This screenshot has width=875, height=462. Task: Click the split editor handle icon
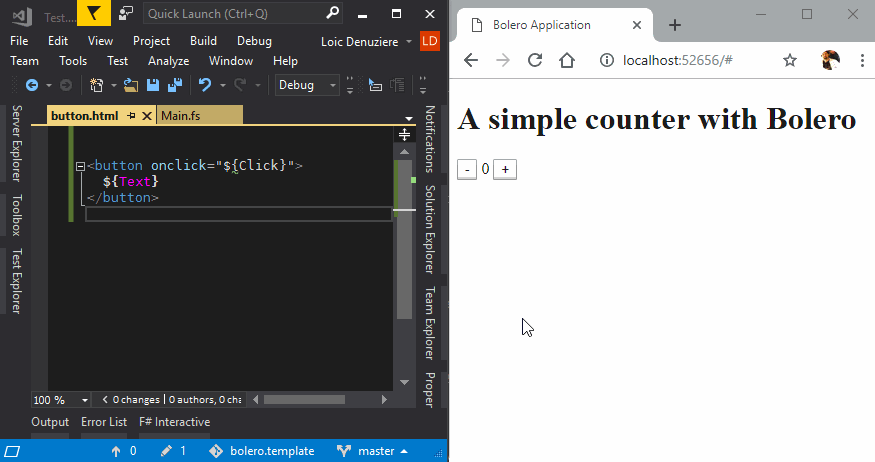tap(405, 134)
